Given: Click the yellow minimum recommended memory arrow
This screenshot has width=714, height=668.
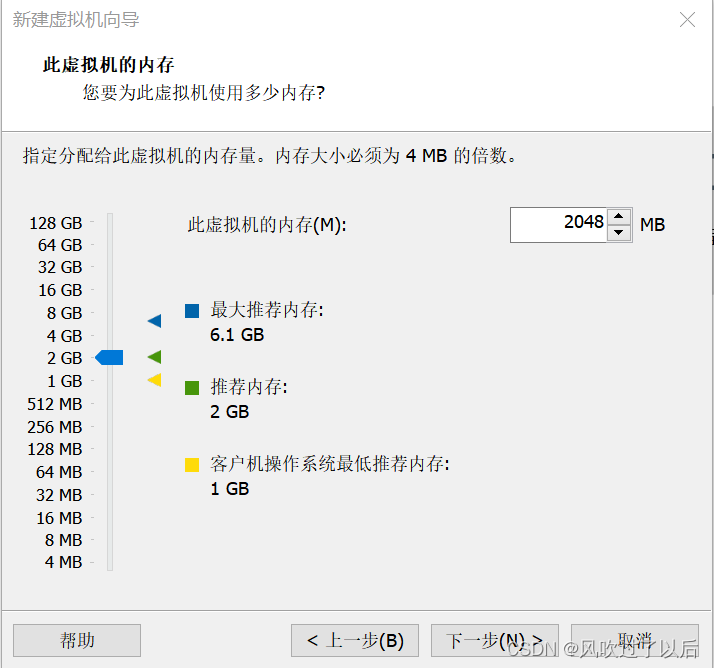Looking at the screenshot, I should click(x=154, y=380).
